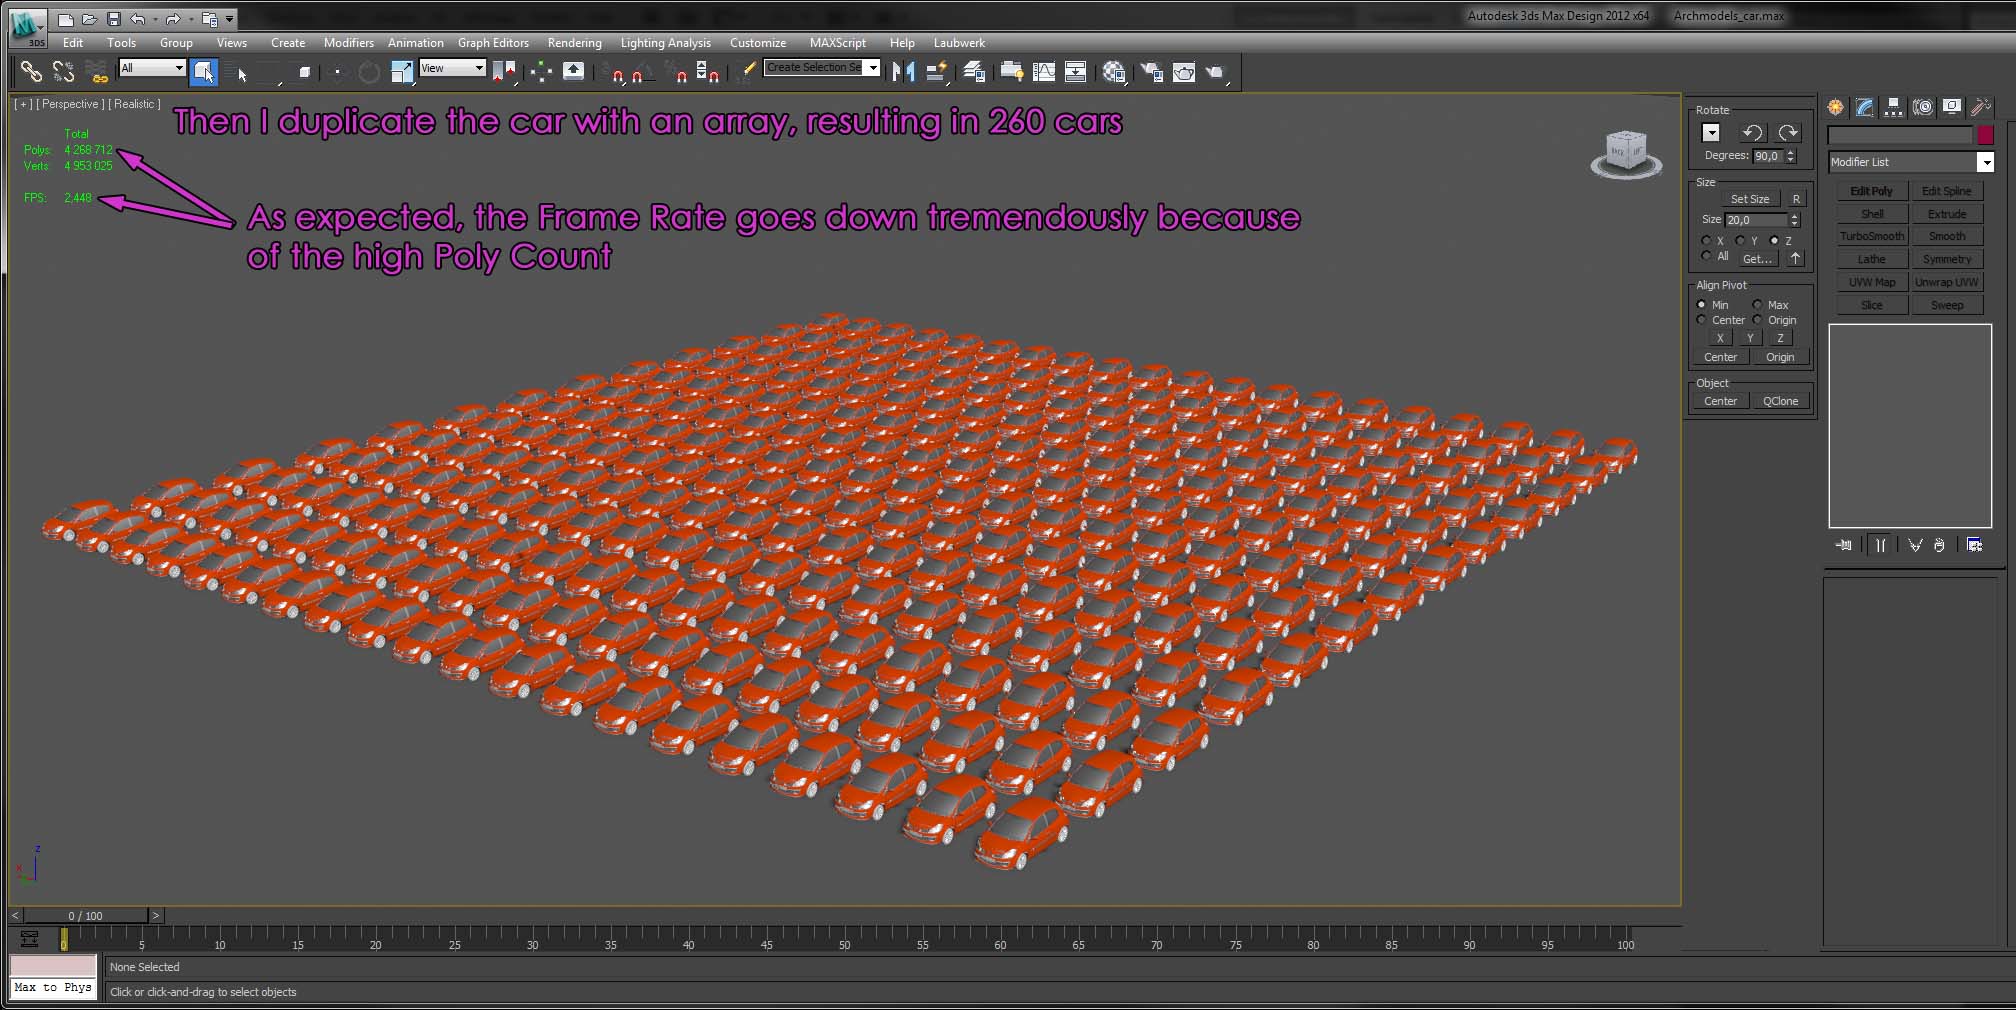The image size is (2016, 1010).
Task: Open the Create command panel tab
Action: pyautogui.click(x=1836, y=107)
